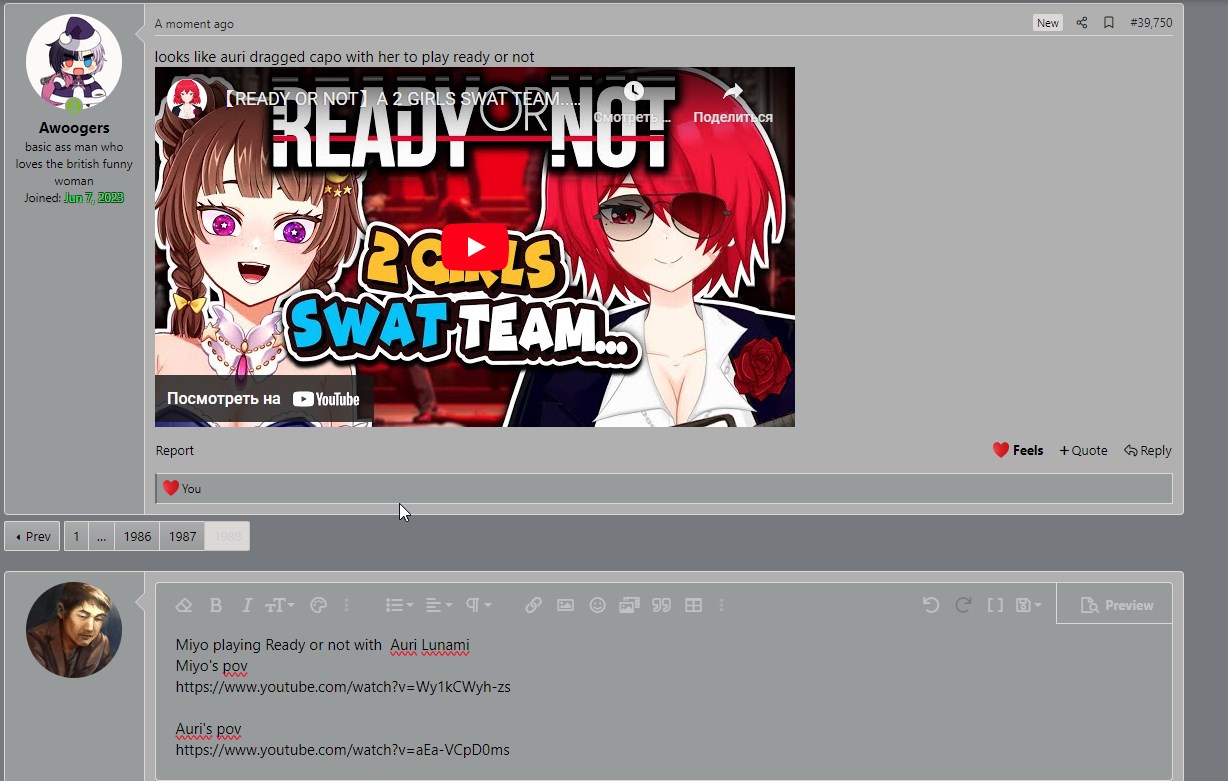
Task: Toggle bold formatting in the editor
Action: pos(216,605)
